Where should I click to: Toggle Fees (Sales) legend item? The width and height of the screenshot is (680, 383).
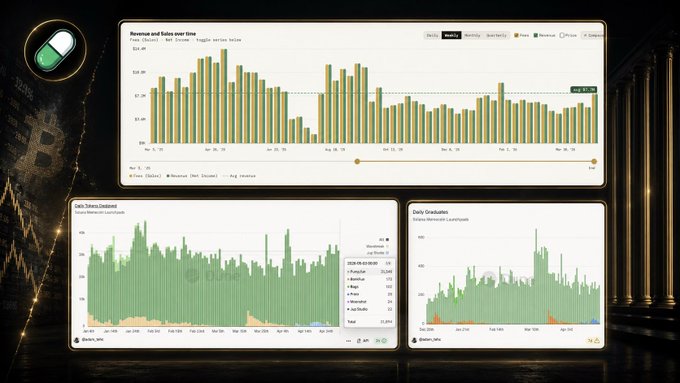click(x=145, y=176)
